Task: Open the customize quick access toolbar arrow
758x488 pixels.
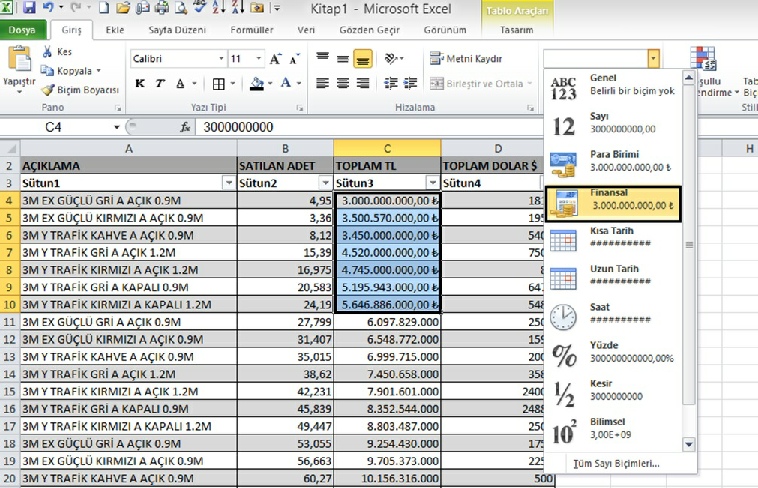Action: 277,8
